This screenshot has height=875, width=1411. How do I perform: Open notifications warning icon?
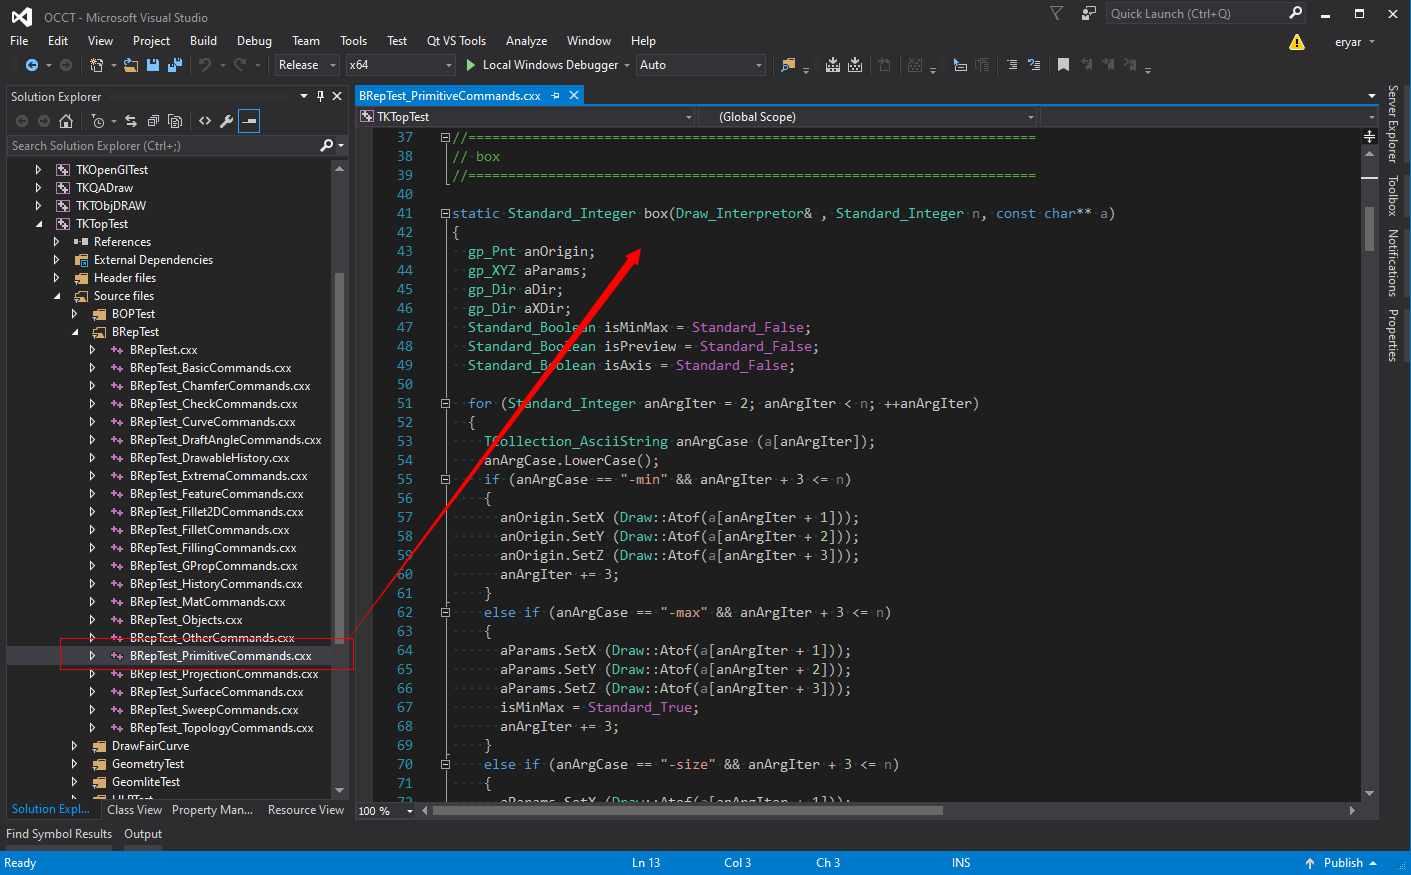1297,42
